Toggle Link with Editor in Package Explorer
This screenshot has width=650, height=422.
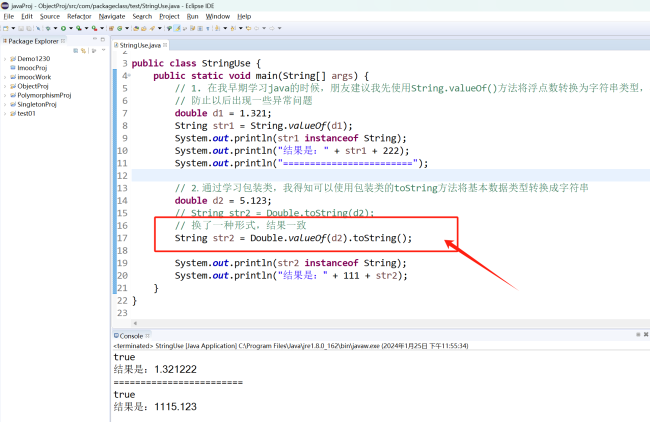tap(84, 51)
